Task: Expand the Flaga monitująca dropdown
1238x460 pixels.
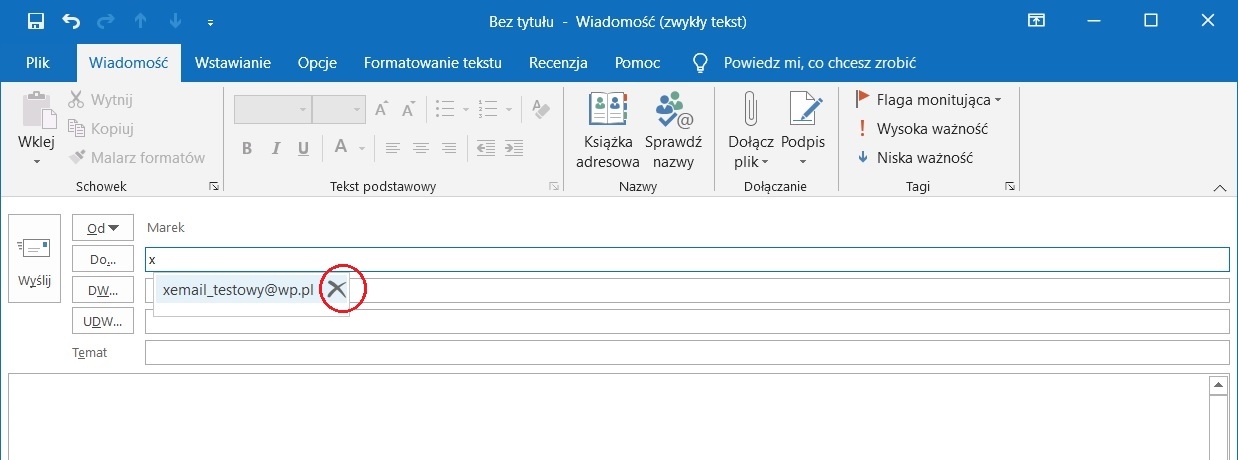Action: pos(997,100)
